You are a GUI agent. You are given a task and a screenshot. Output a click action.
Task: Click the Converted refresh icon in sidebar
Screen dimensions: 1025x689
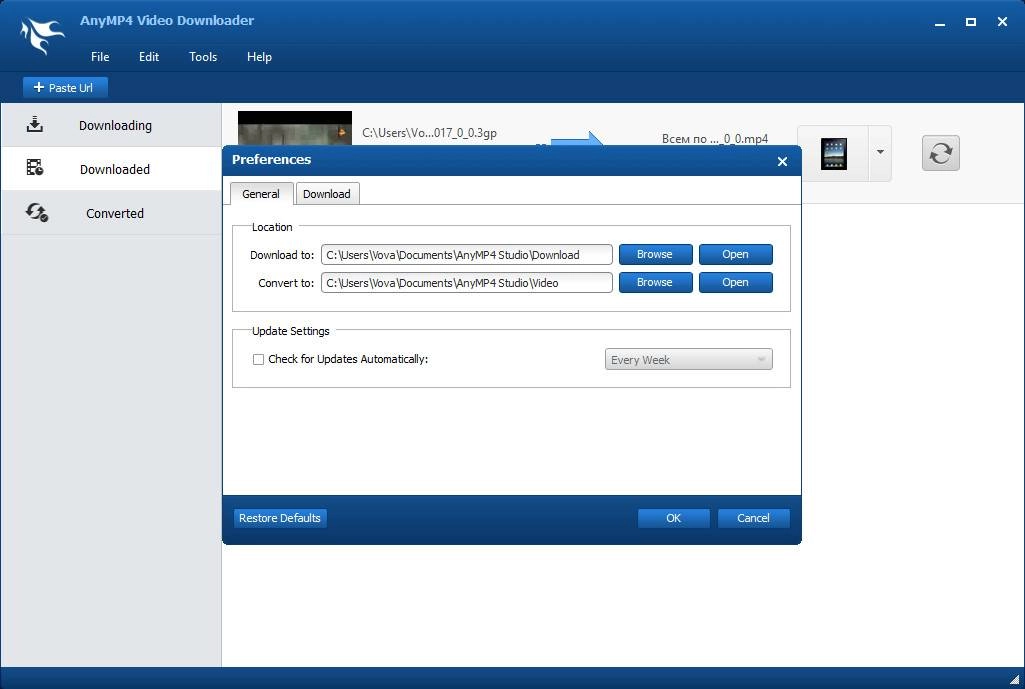point(37,212)
